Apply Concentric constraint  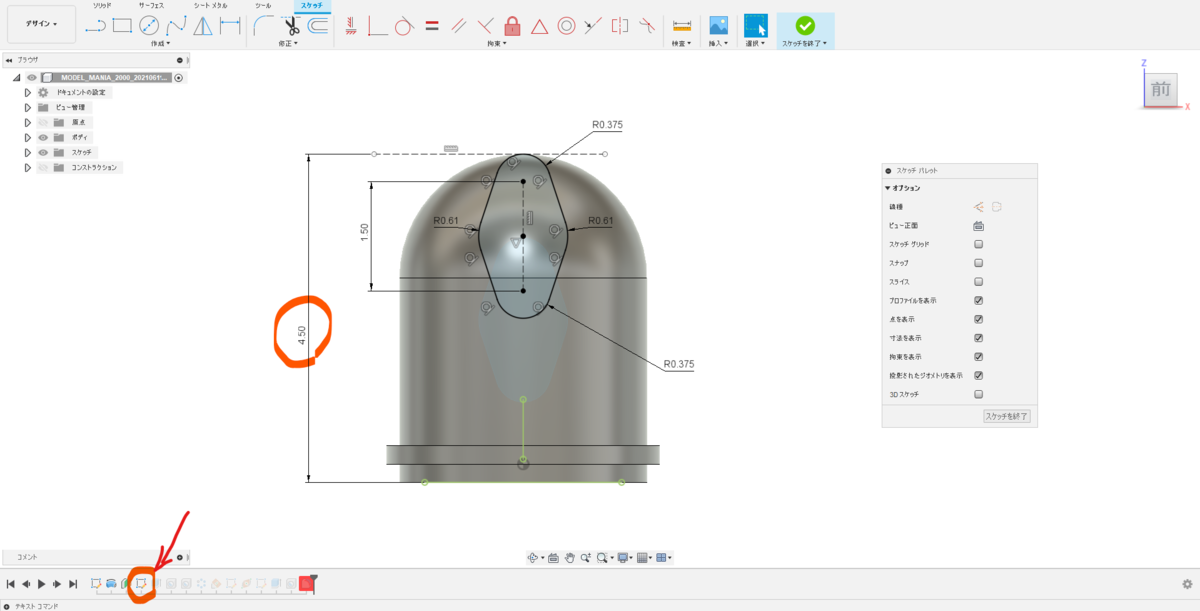567,26
